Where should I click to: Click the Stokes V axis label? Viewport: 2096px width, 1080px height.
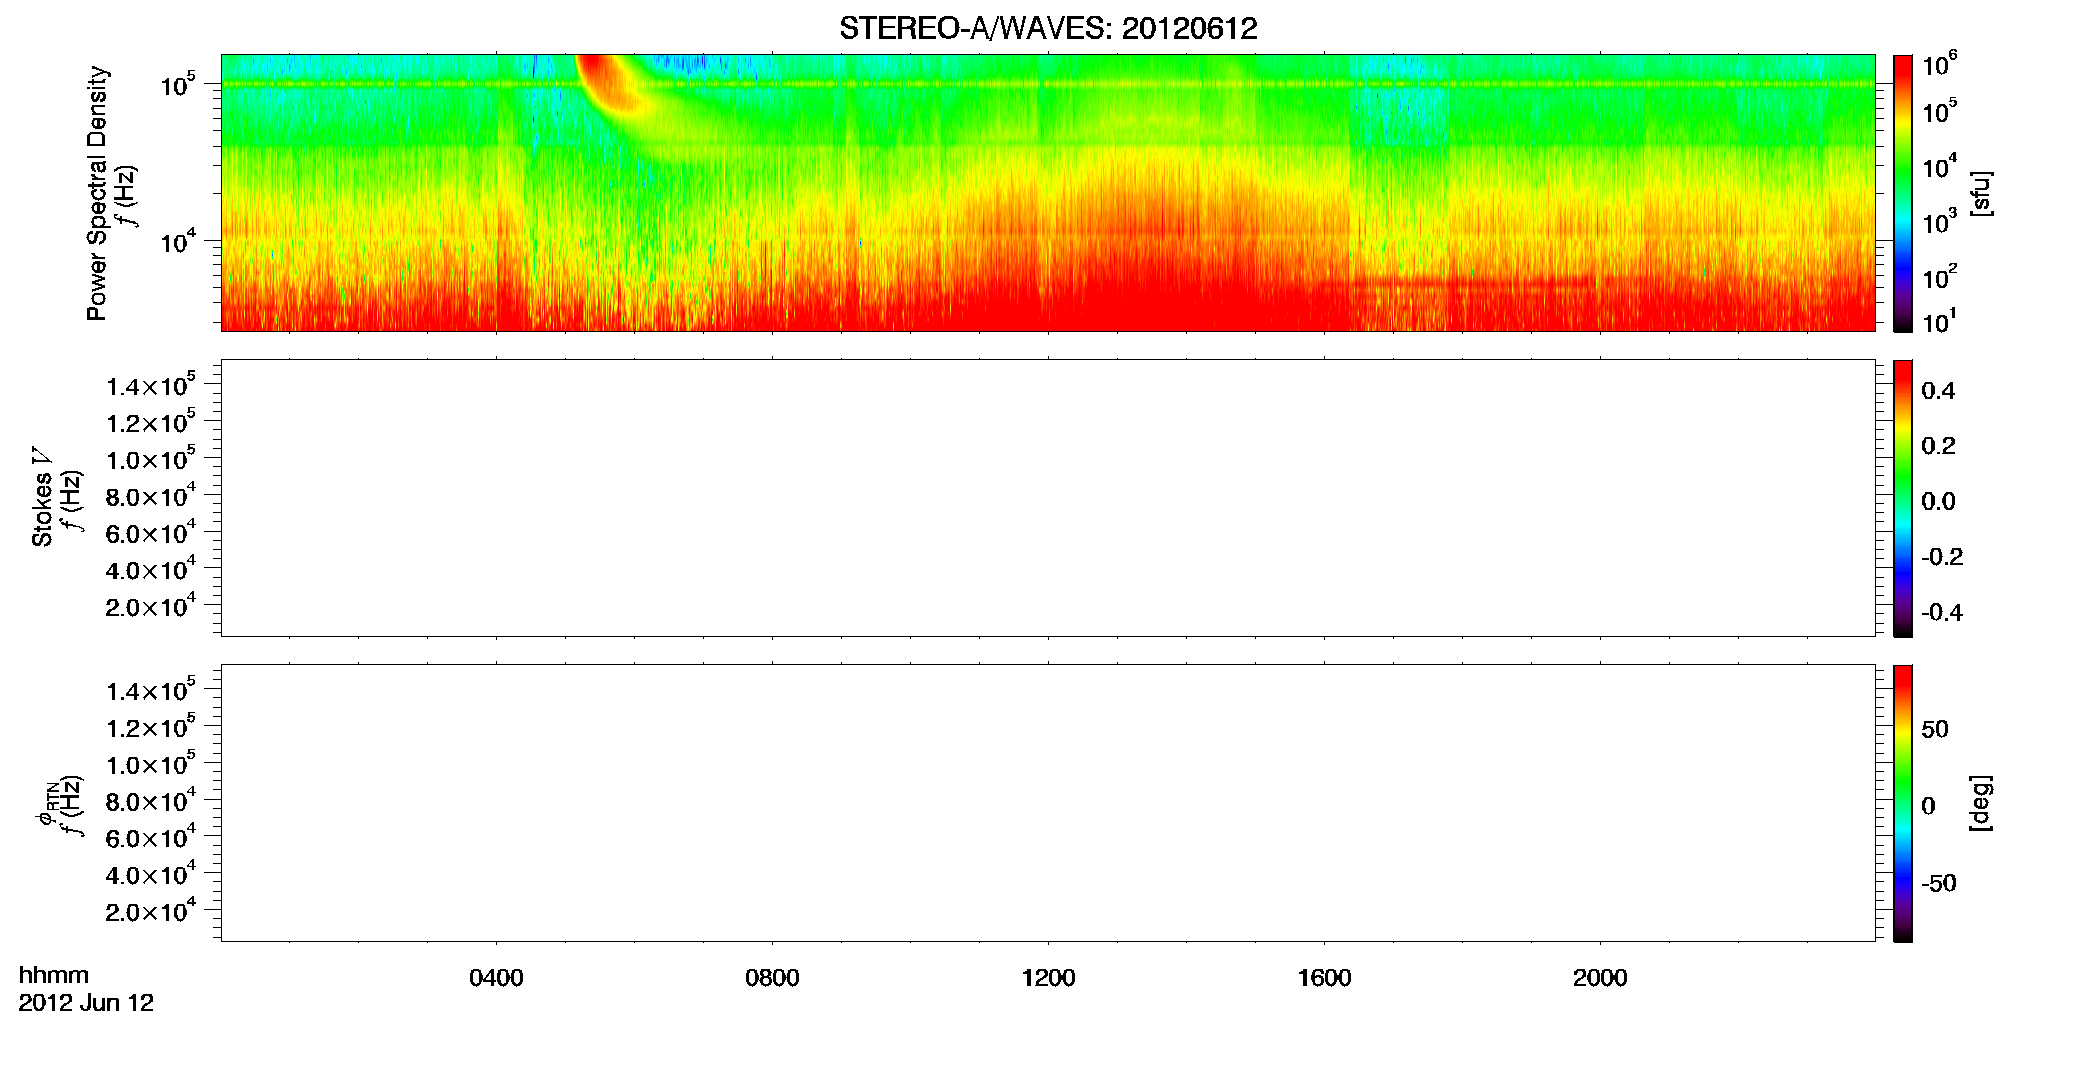pos(42,497)
